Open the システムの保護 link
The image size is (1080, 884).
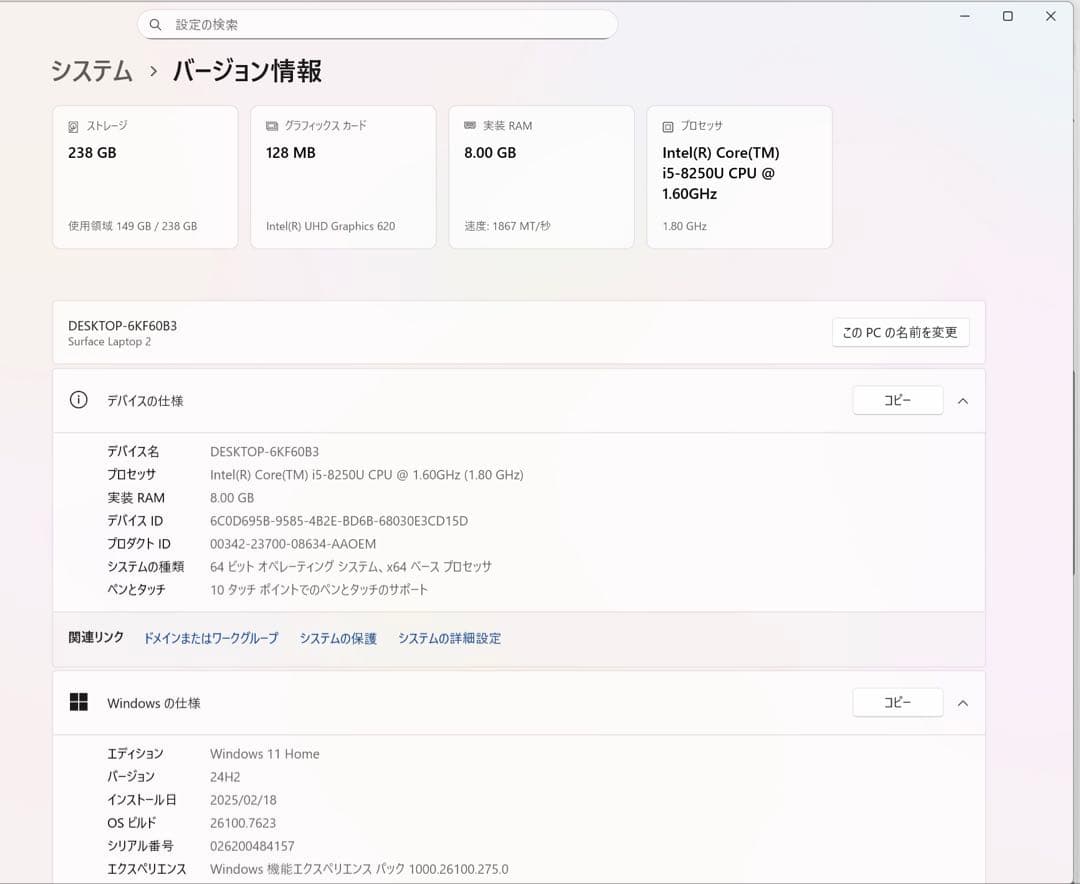click(x=337, y=637)
